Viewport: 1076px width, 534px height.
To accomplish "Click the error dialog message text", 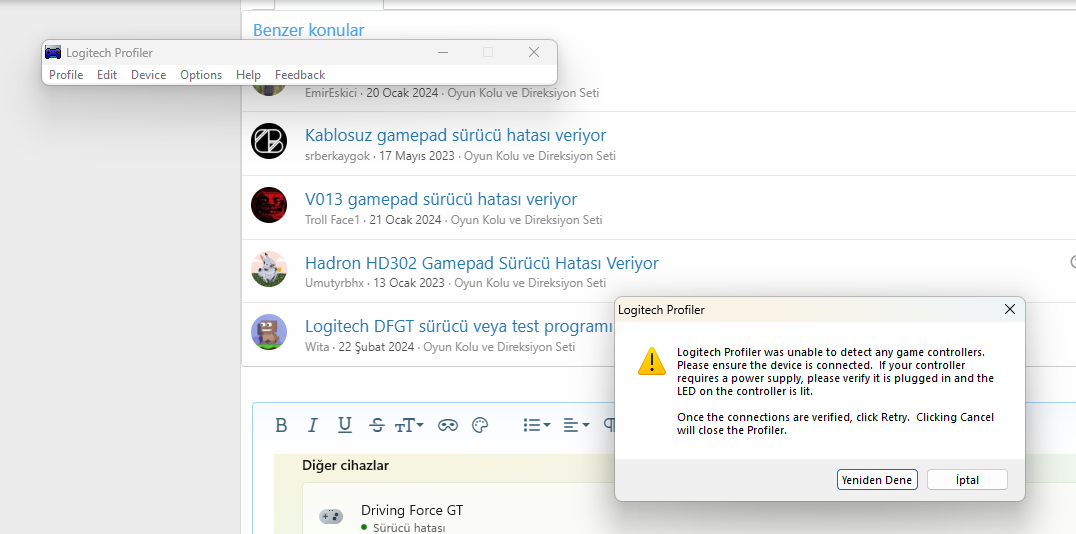I will [835, 391].
